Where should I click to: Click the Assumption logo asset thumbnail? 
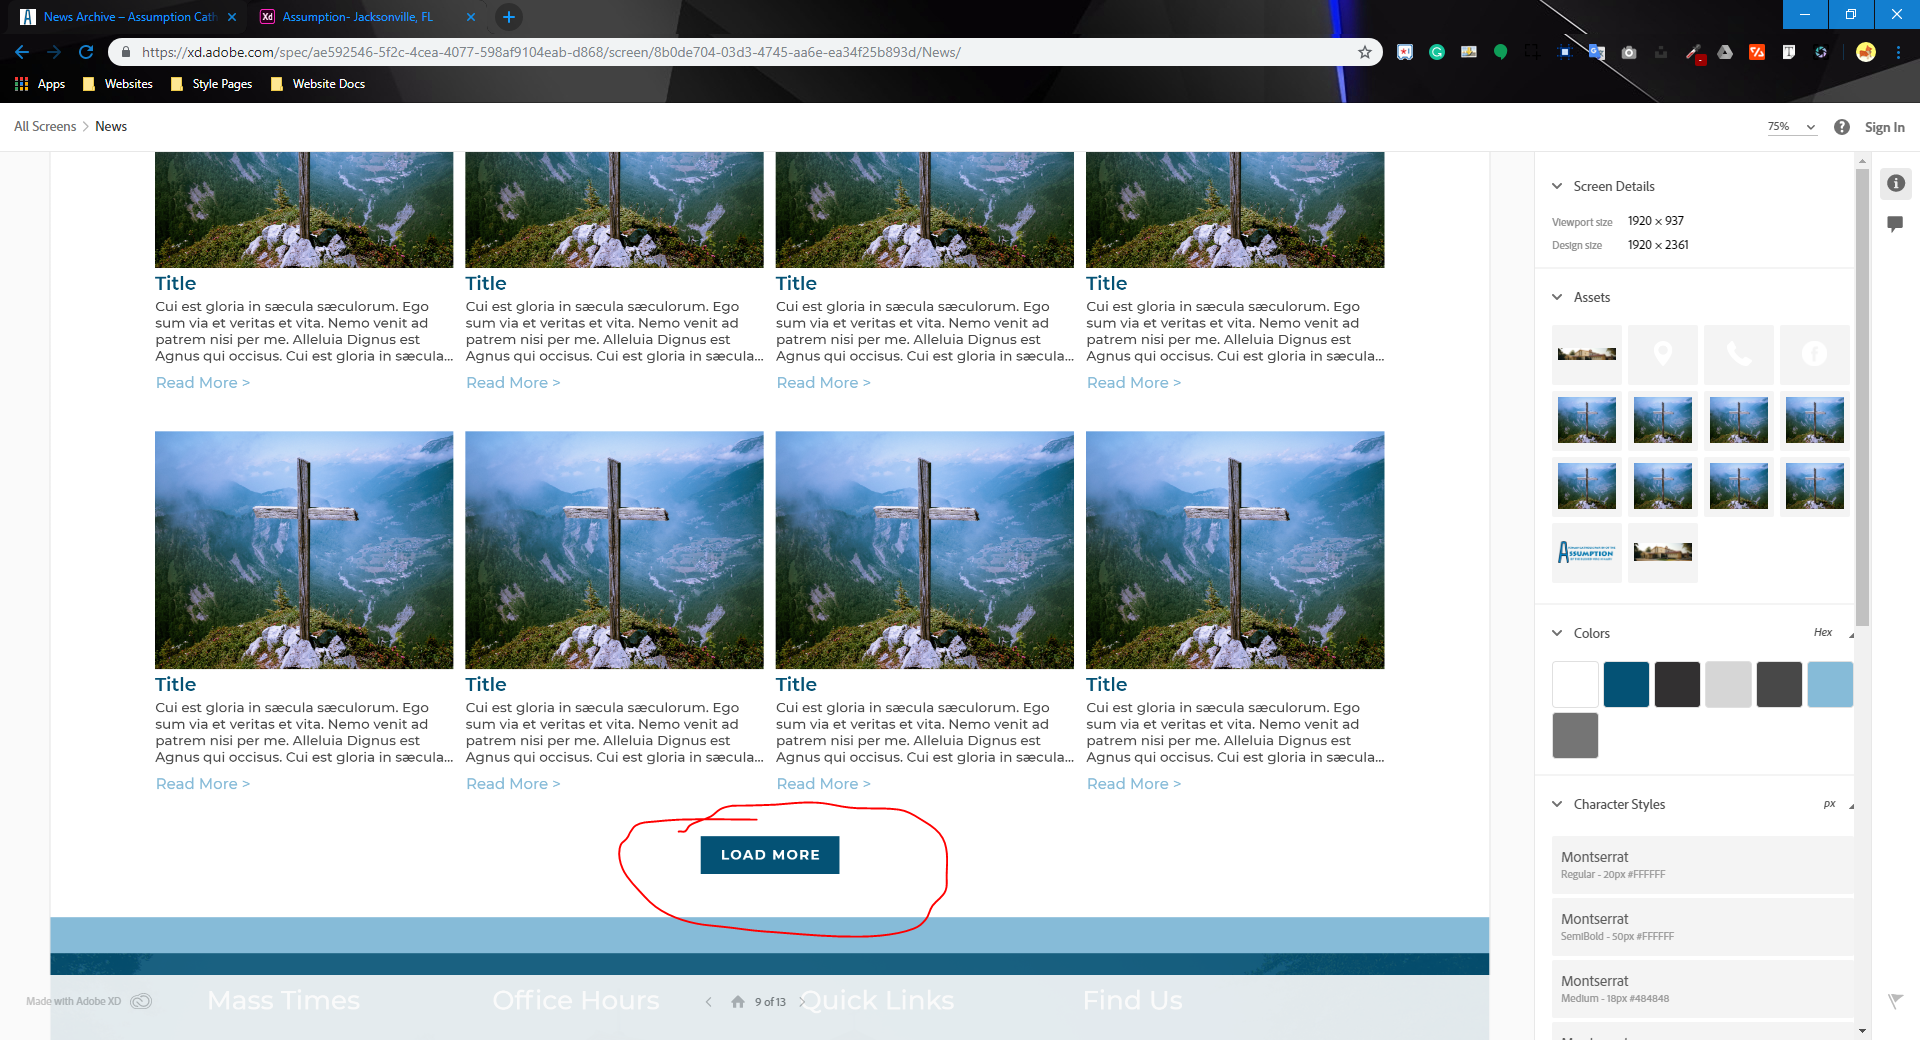point(1586,552)
